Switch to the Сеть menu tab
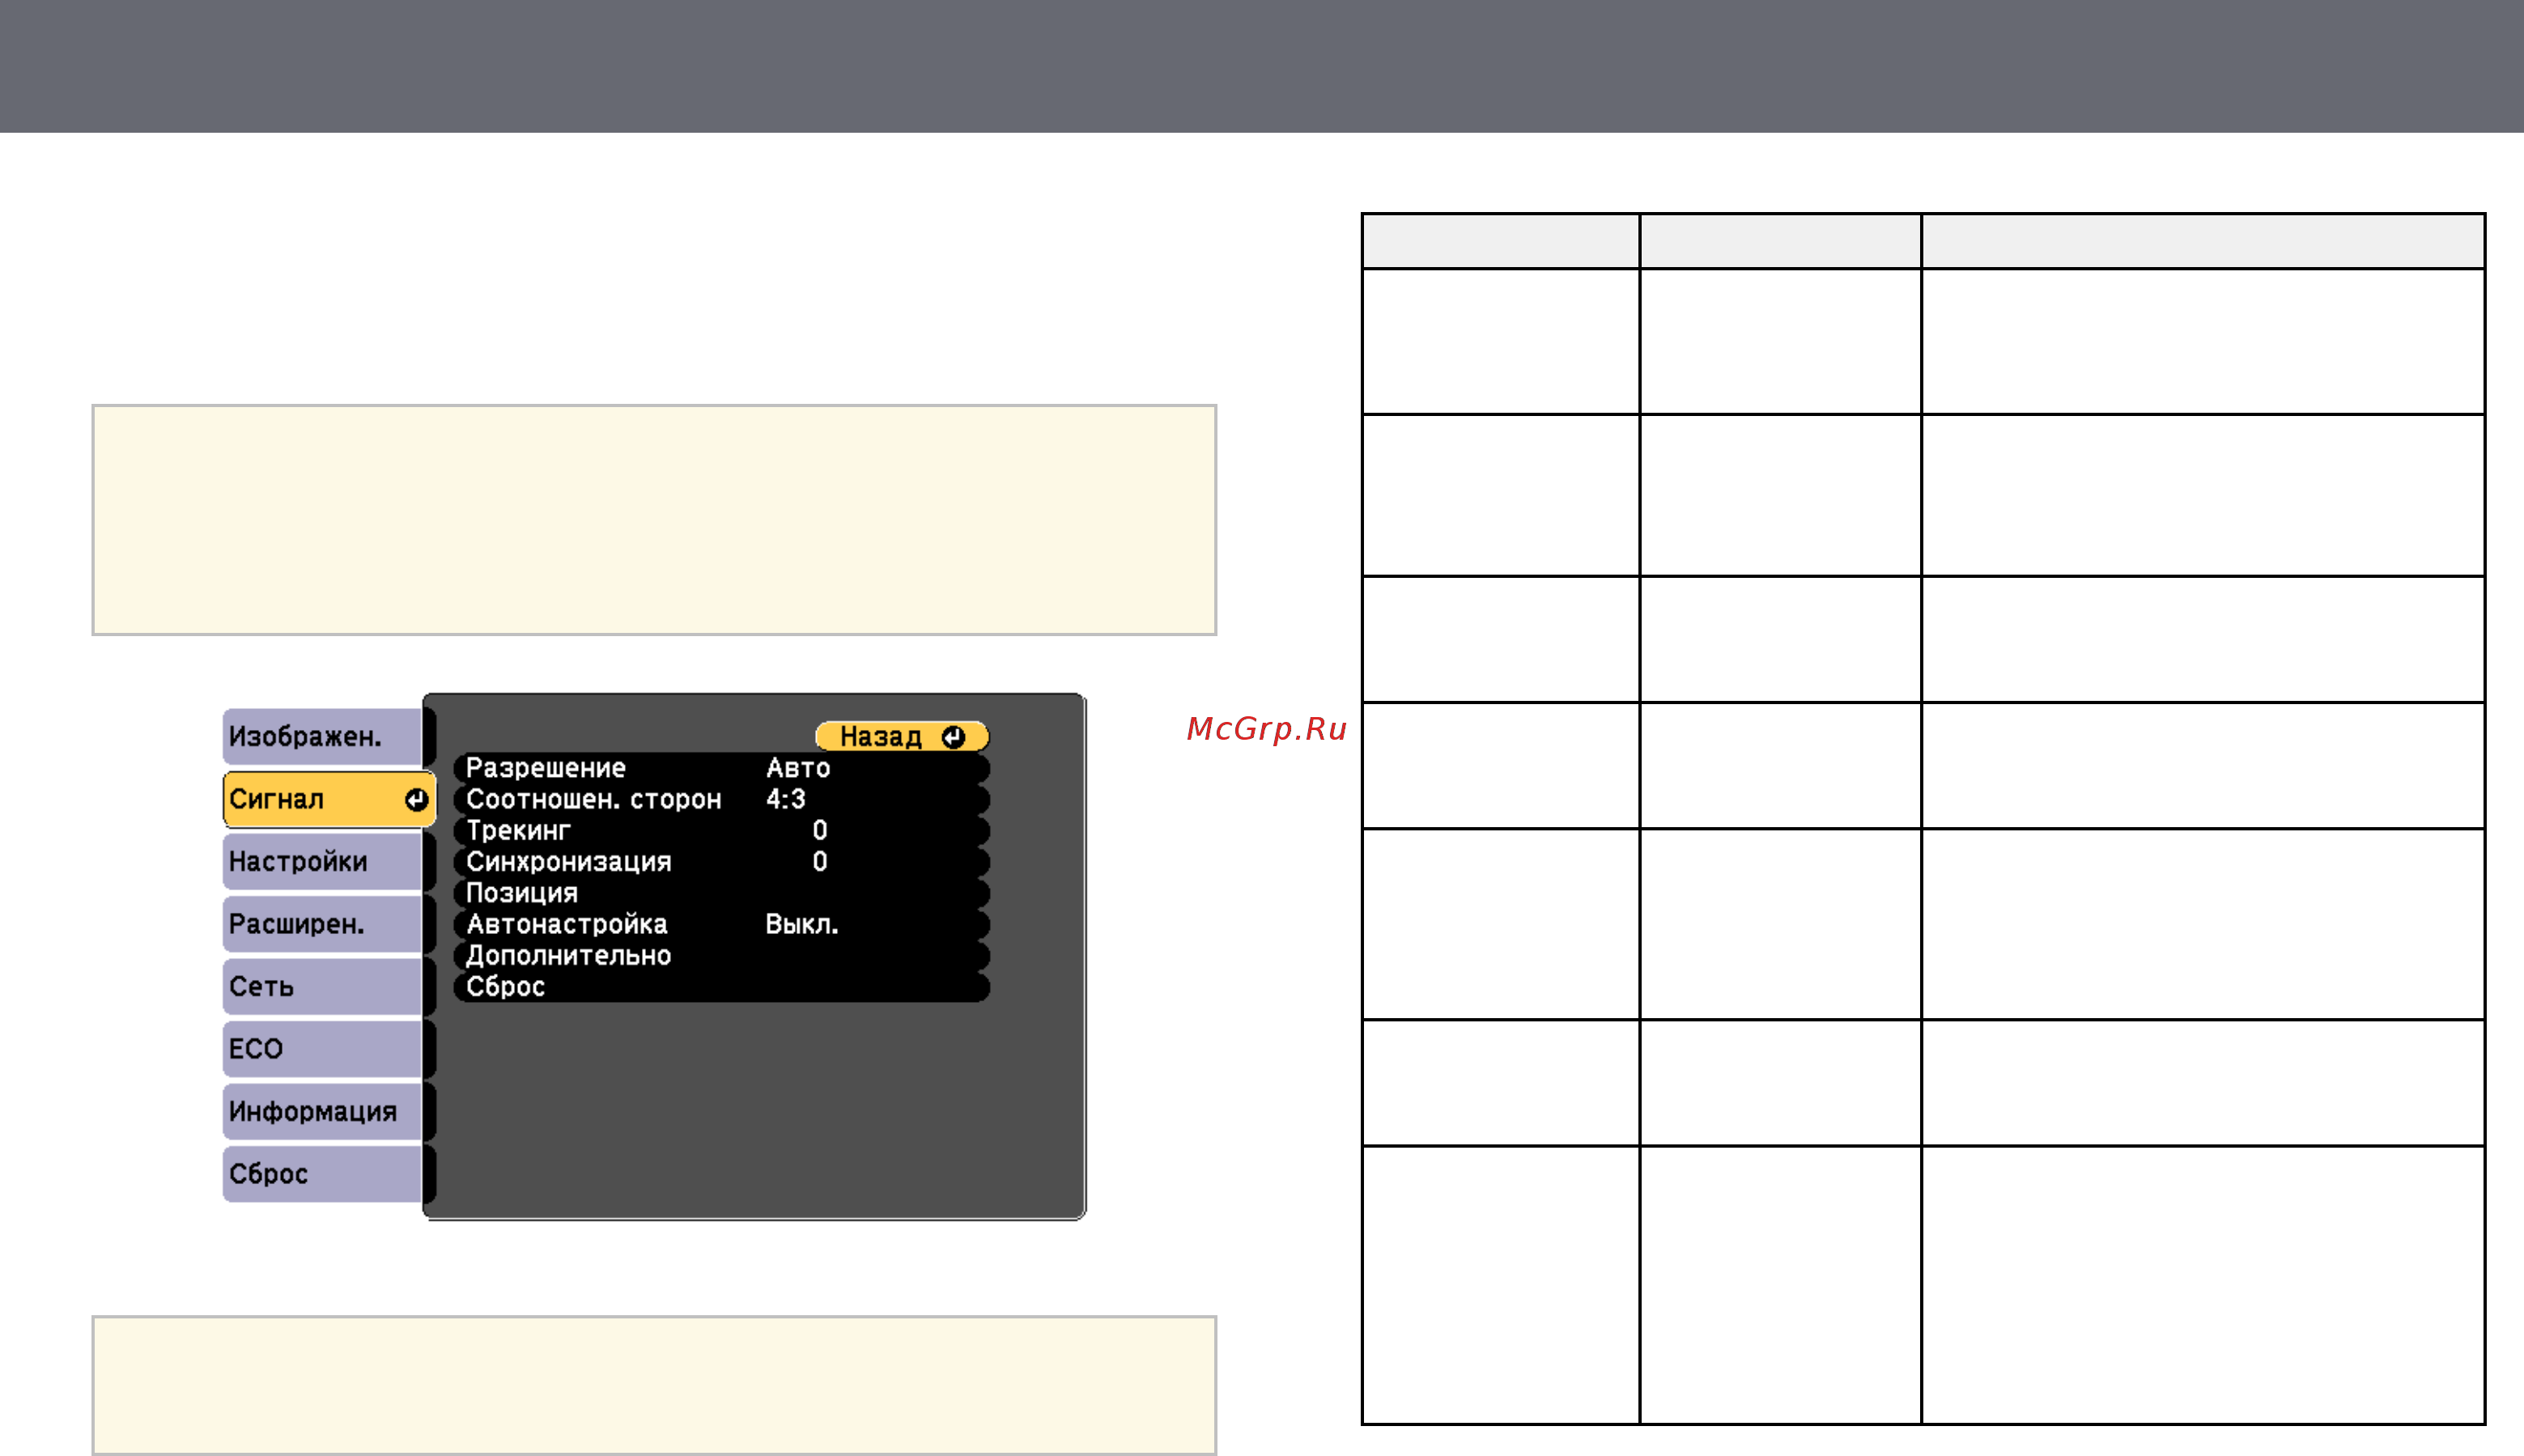Viewport: 2524px width, 1456px height. [322, 987]
